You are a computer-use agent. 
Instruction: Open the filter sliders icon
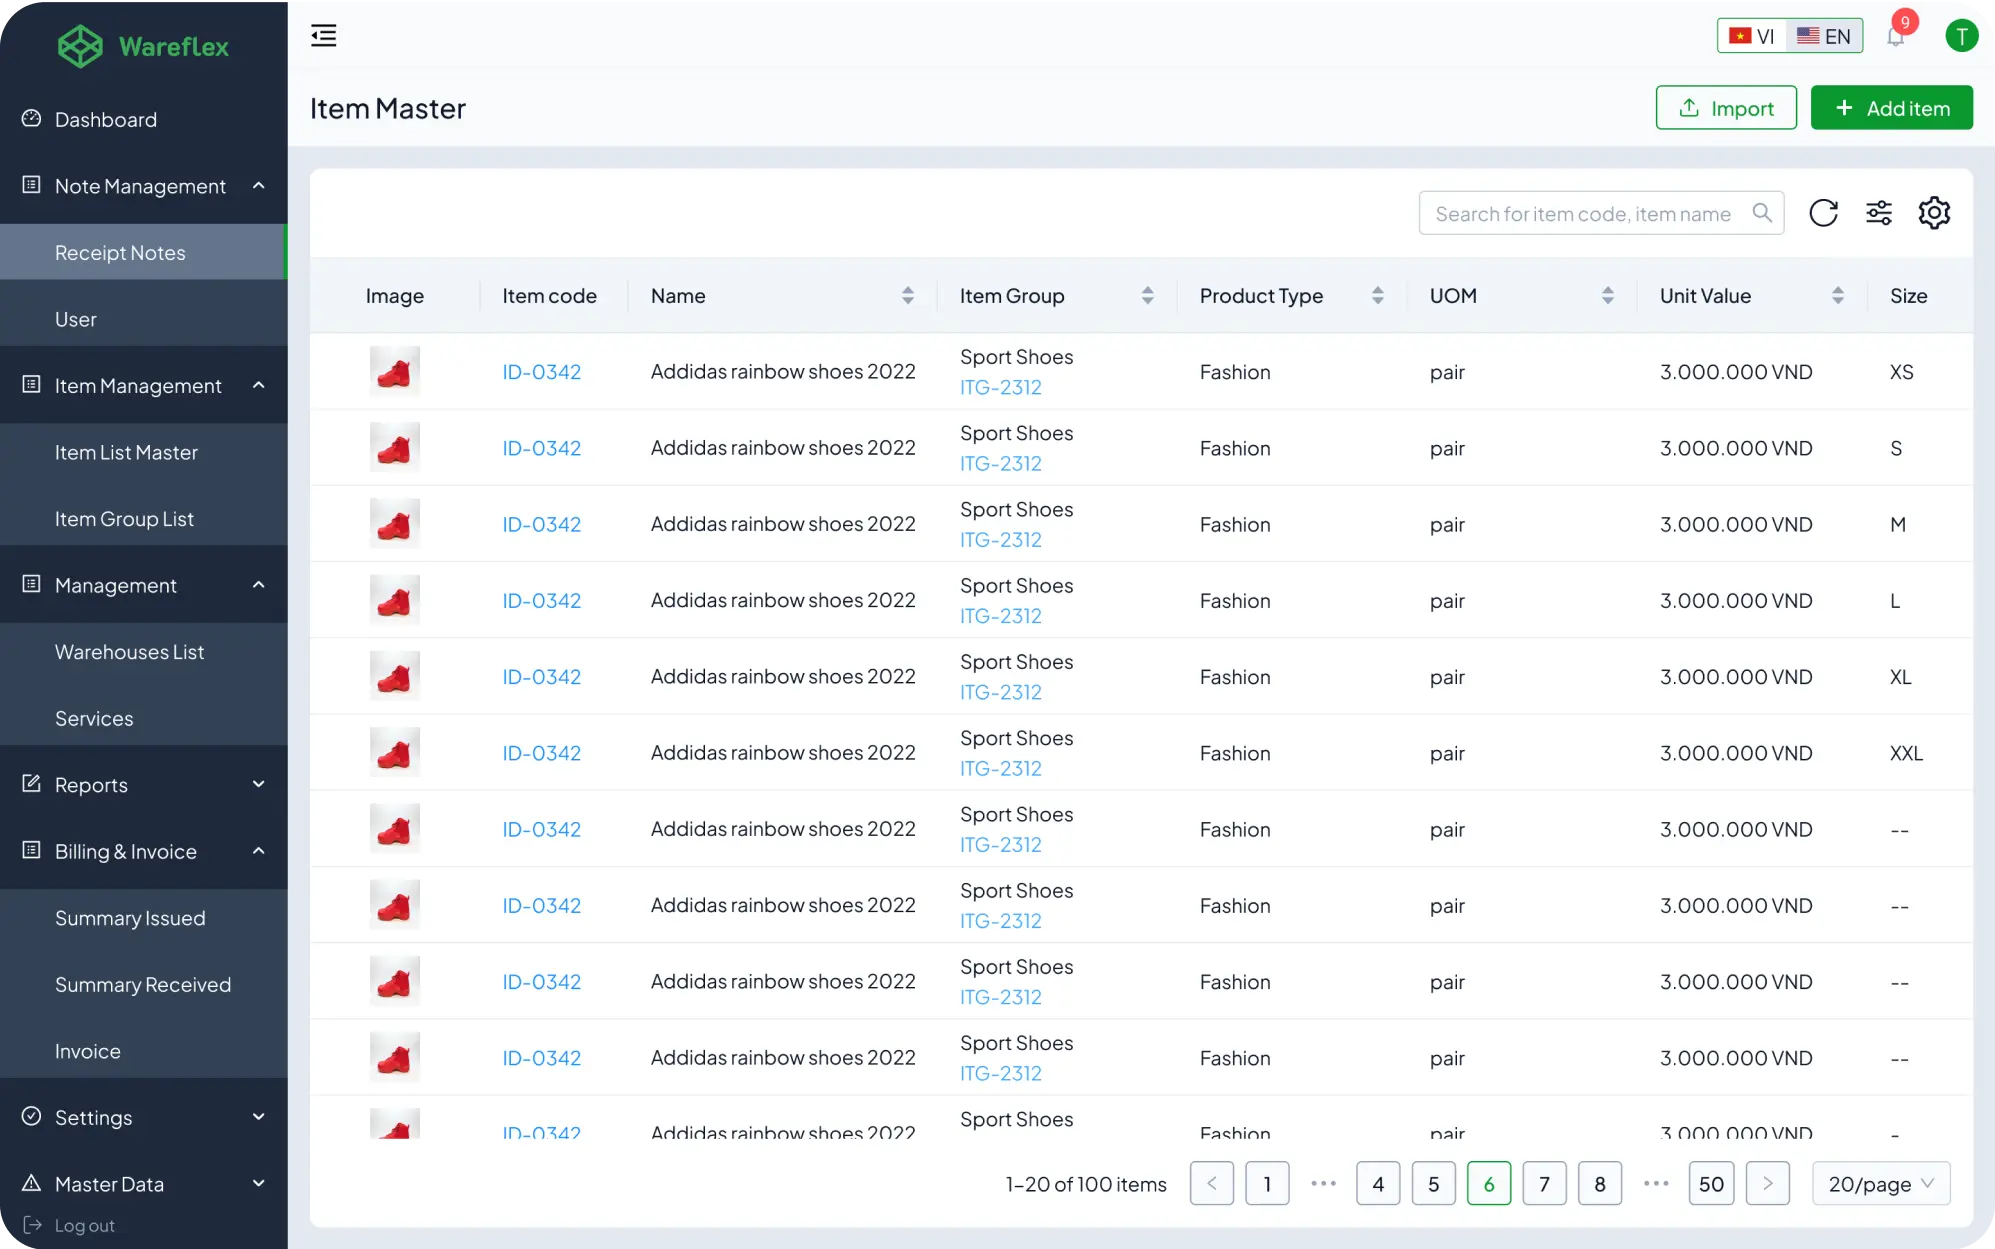[1879, 213]
